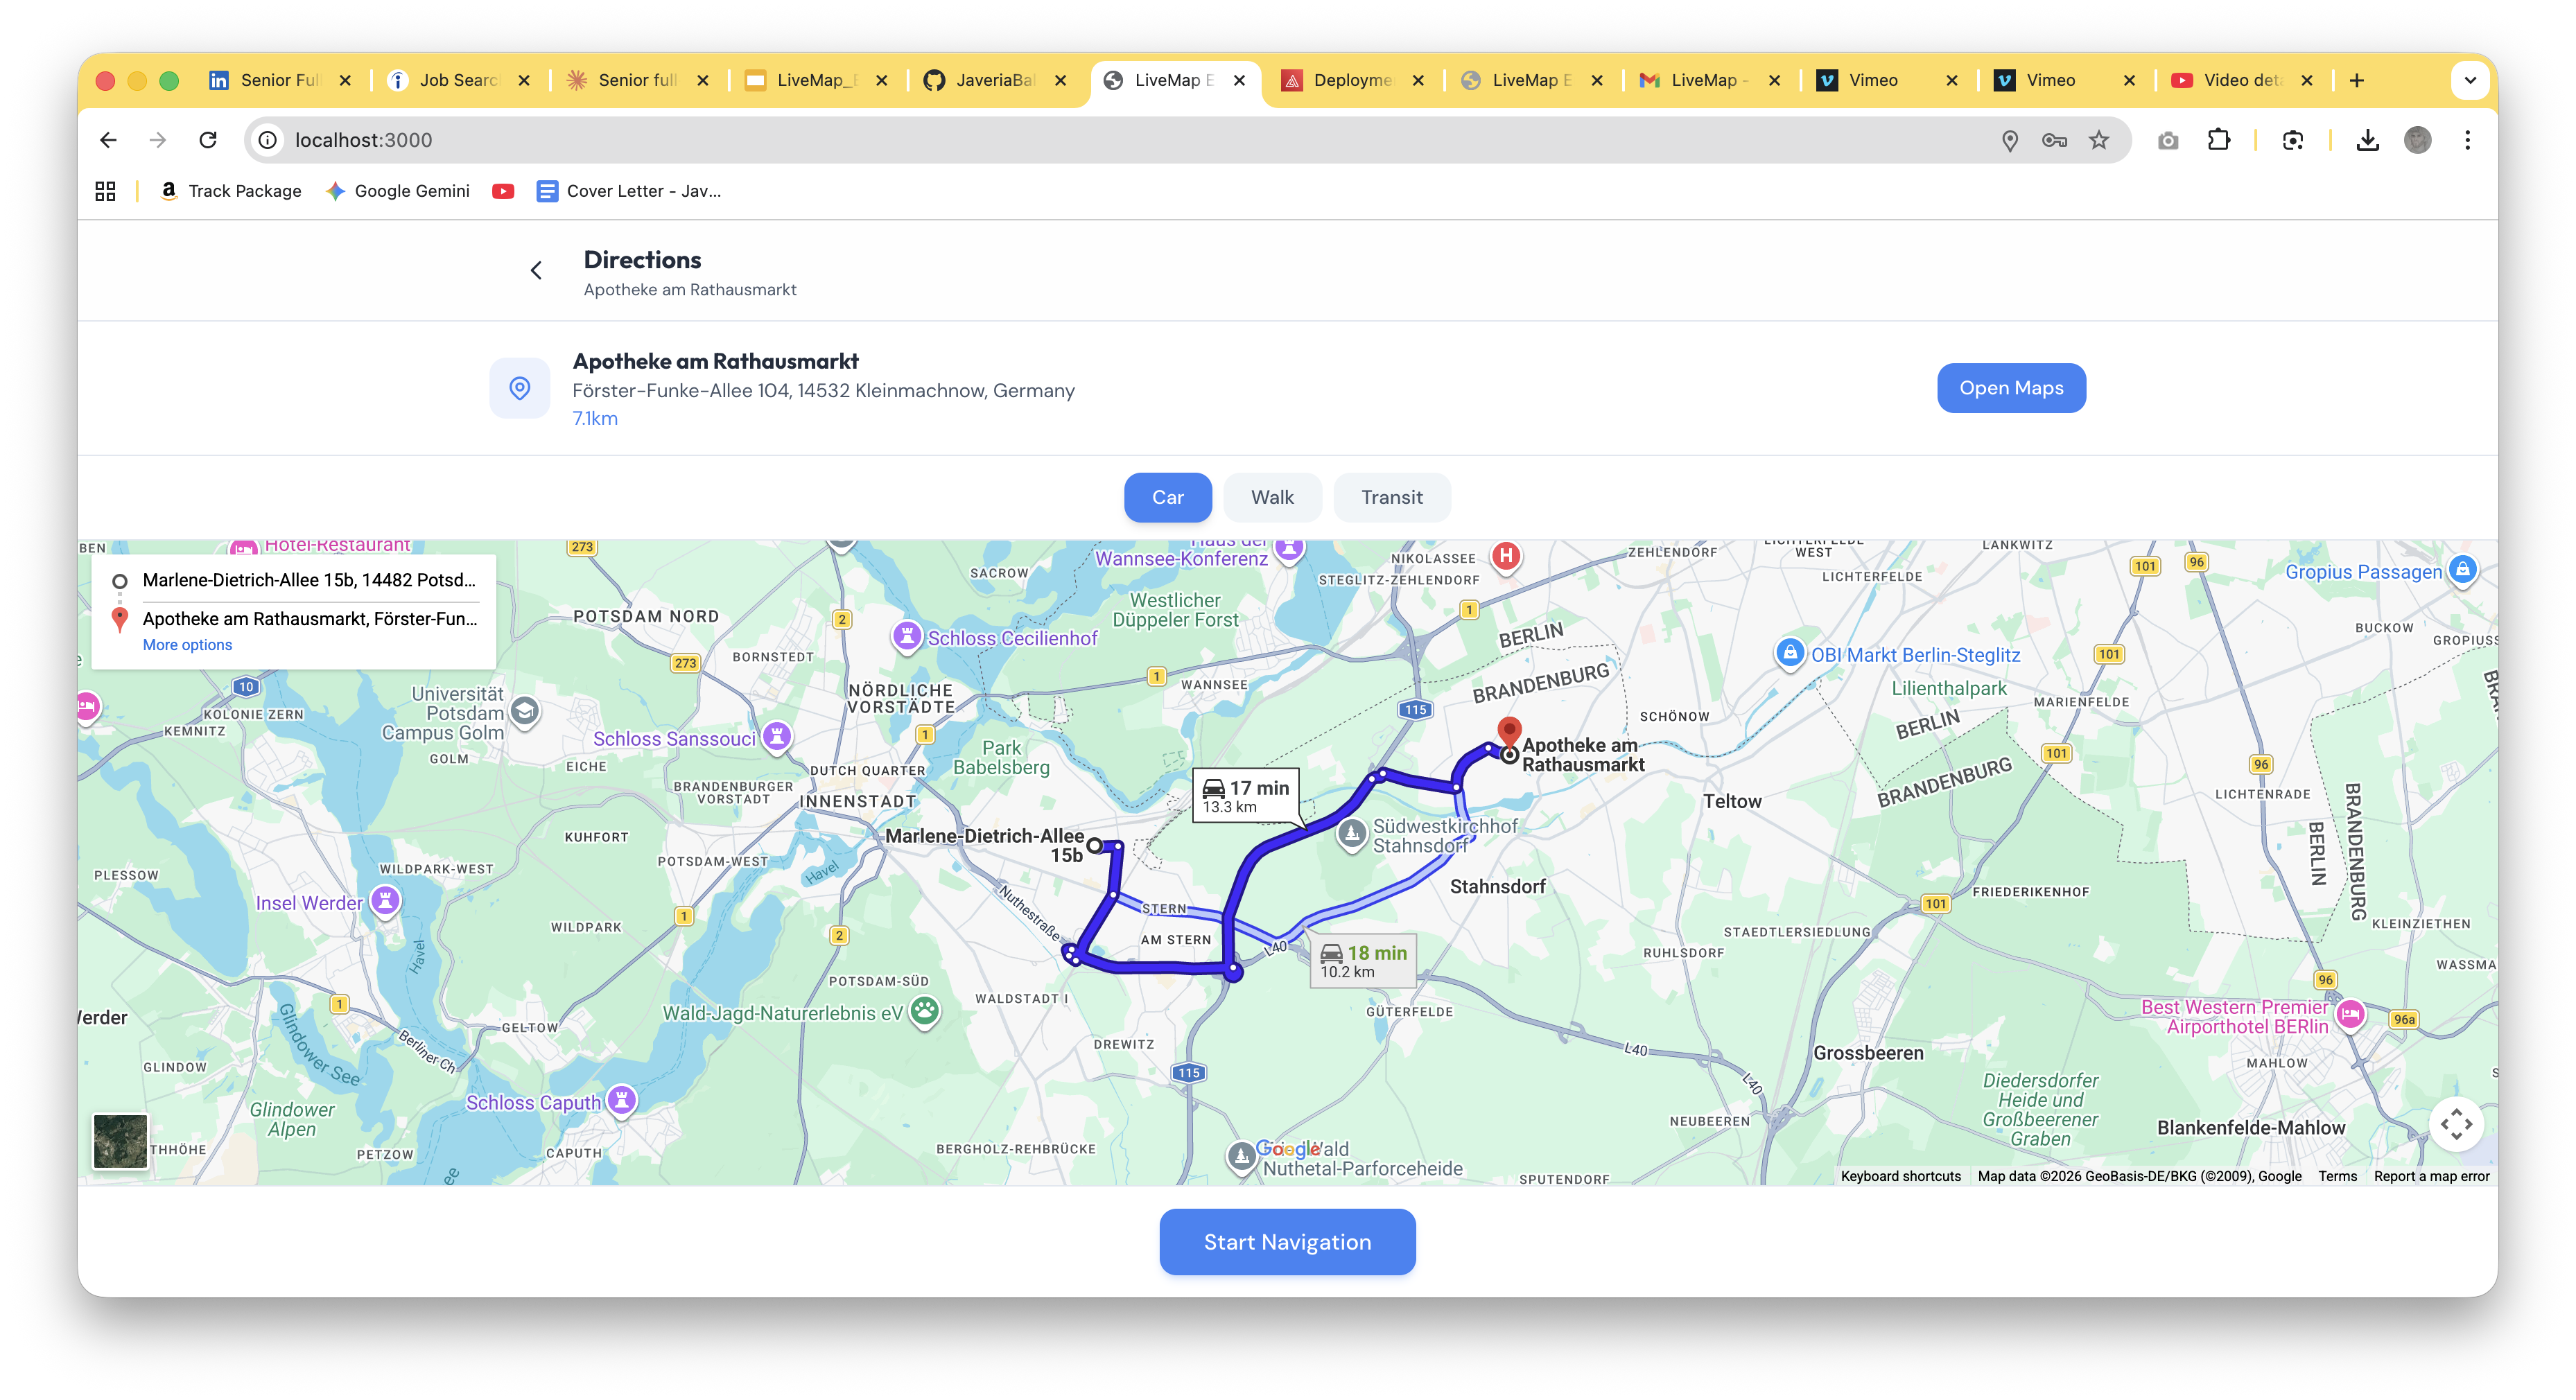Screen dimensions: 2576x1400
Task: Click the More options link
Action: [x=187, y=645]
